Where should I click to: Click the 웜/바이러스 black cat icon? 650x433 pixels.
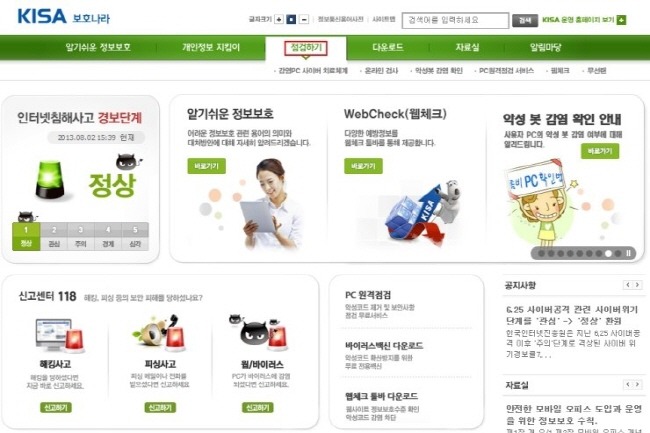pos(258,331)
